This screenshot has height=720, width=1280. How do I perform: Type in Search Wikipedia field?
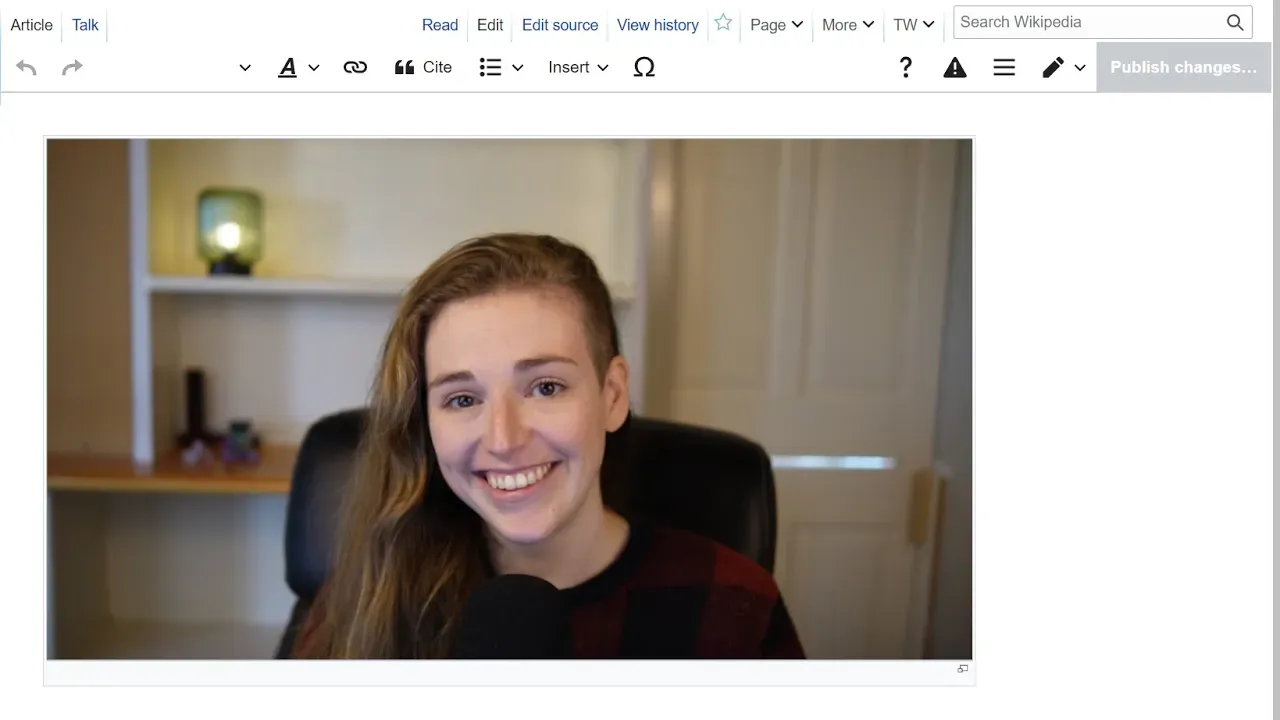click(x=1088, y=22)
